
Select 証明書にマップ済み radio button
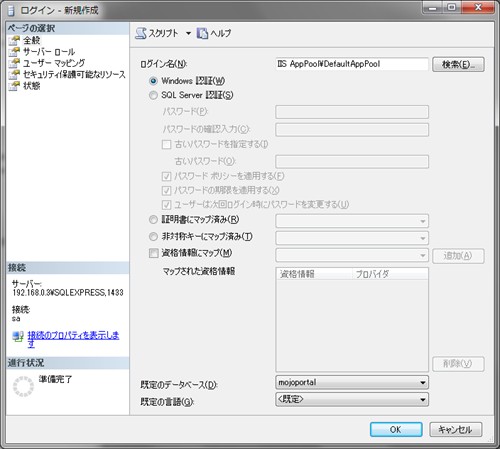(153, 220)
